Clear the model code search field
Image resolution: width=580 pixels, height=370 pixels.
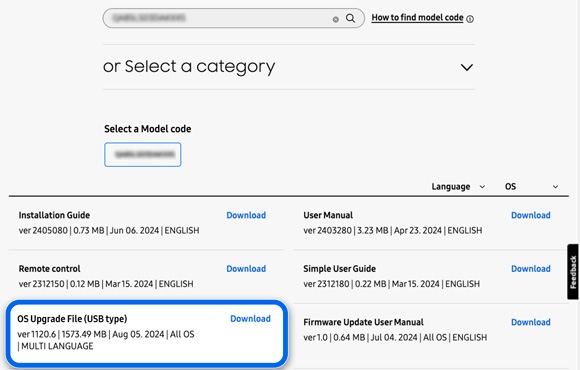click(335, 19)
